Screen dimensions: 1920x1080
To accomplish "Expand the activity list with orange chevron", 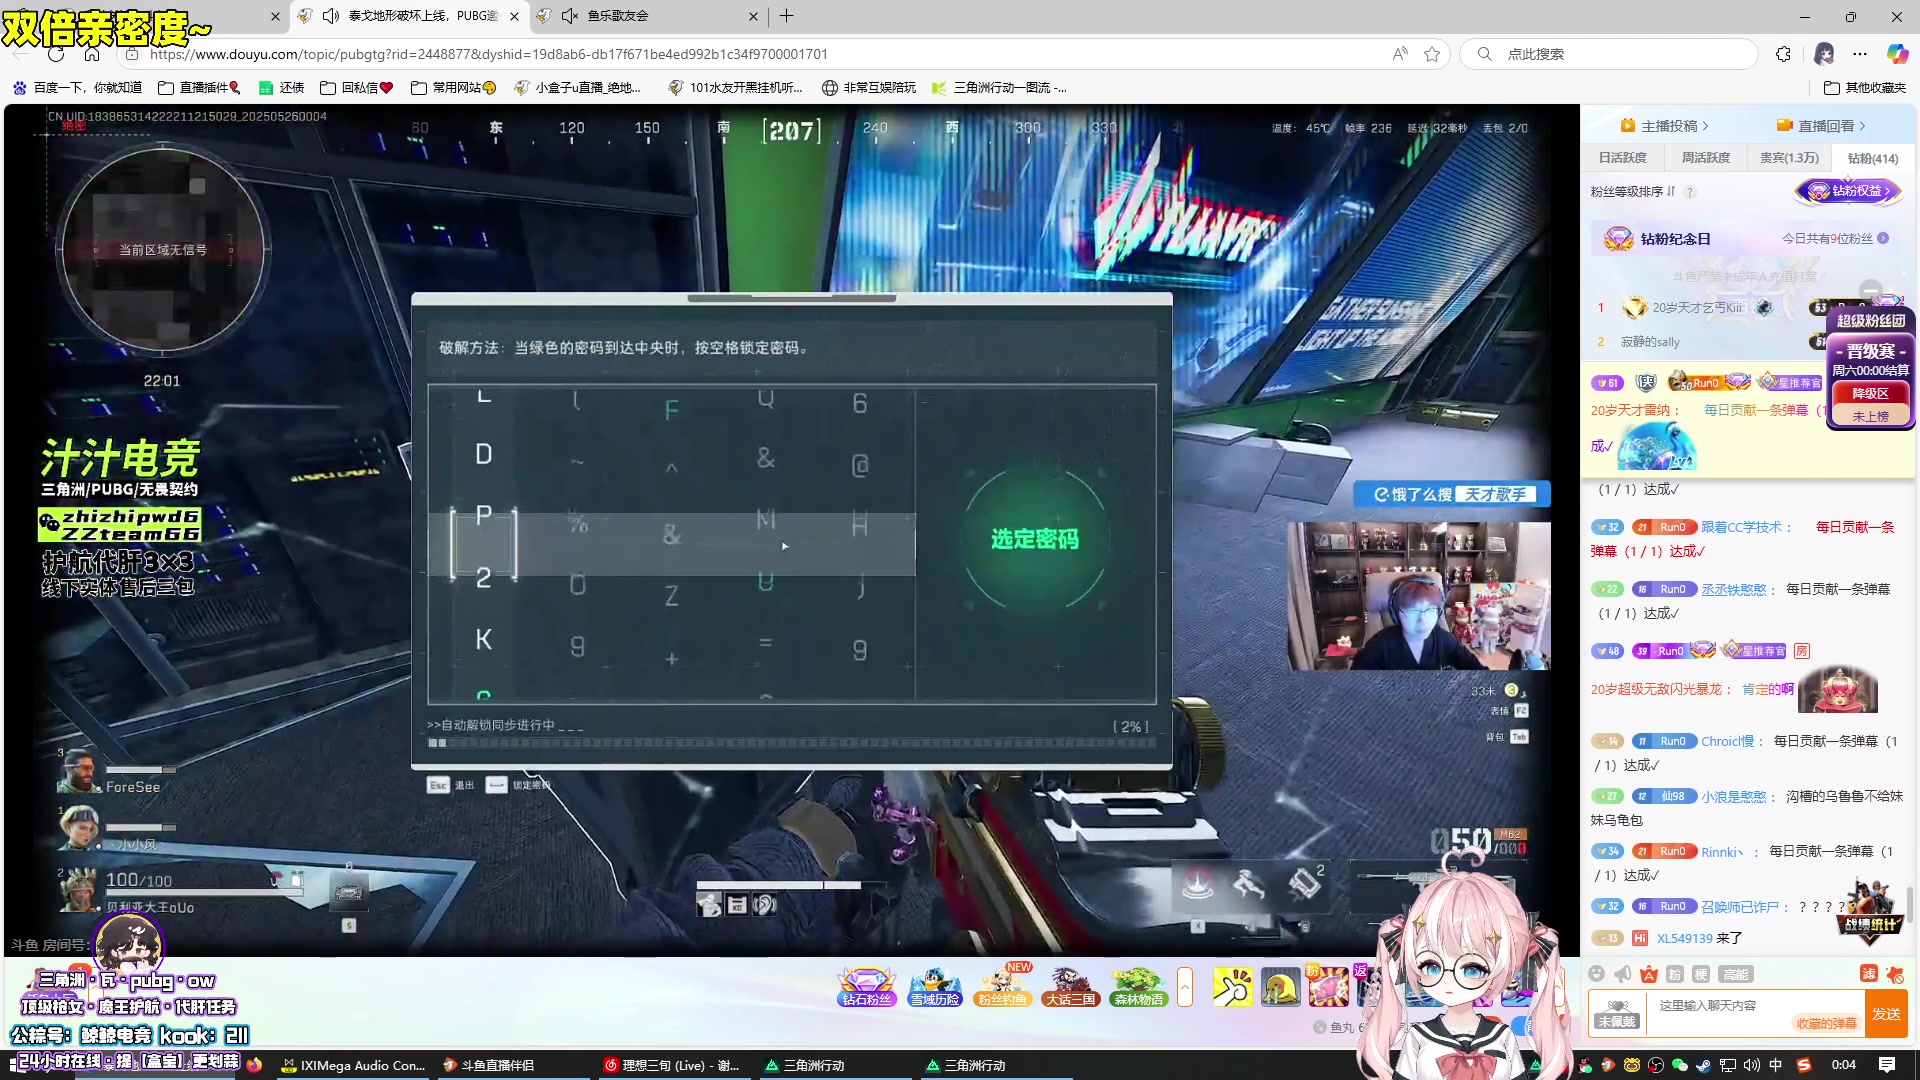I will [1185, 987].
